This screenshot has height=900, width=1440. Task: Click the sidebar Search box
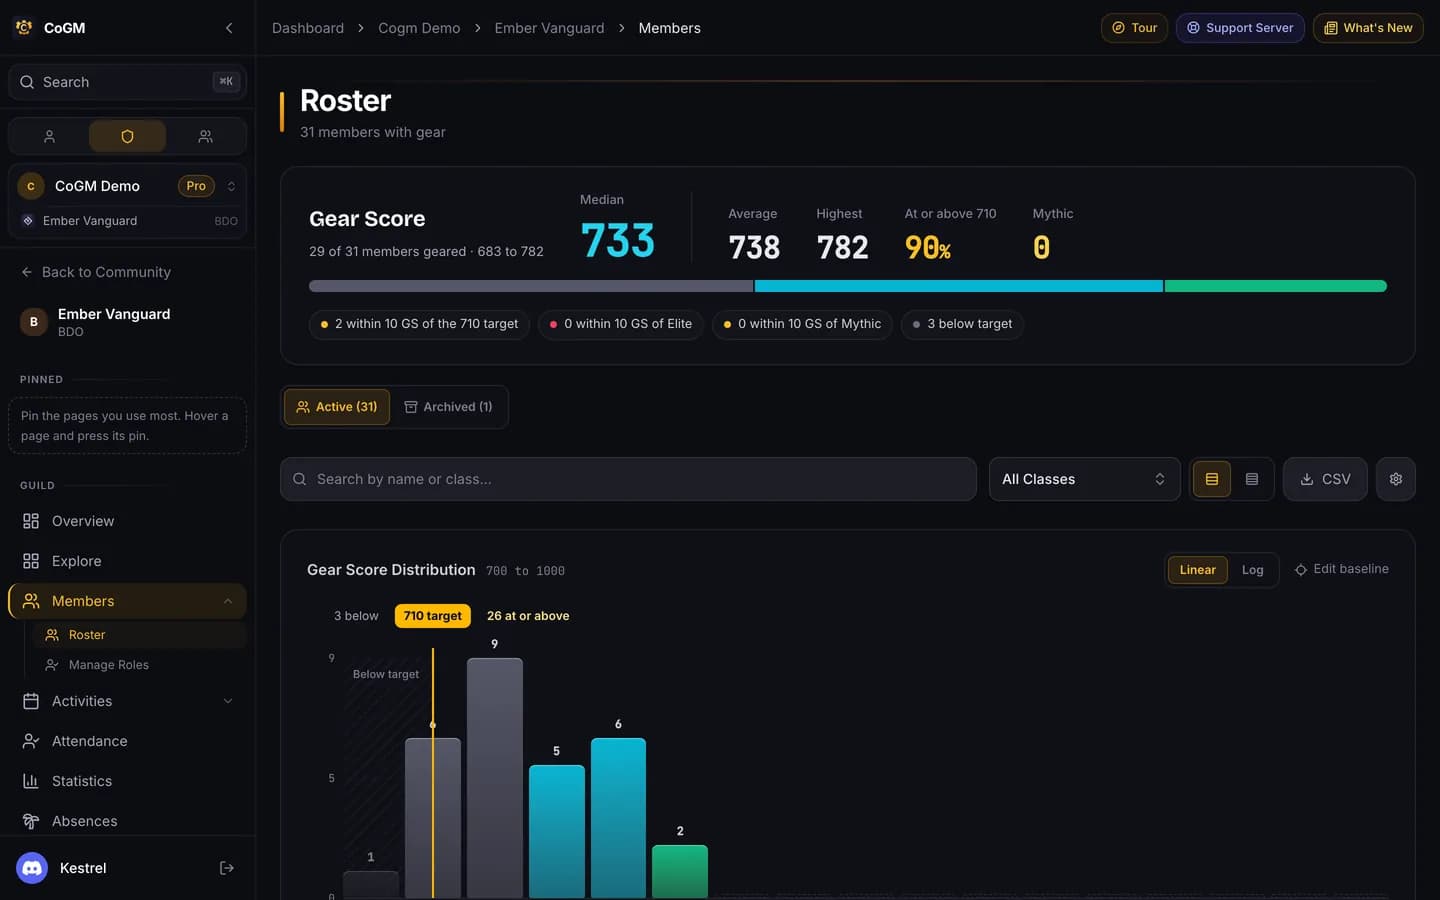(x=127, y=82)
